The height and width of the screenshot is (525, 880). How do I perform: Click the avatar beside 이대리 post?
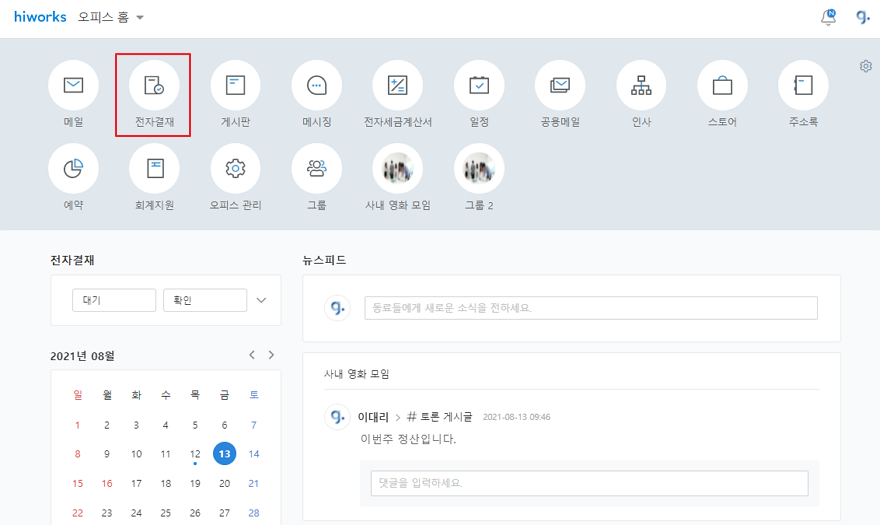pyautogui.click(x=337, y=417)
